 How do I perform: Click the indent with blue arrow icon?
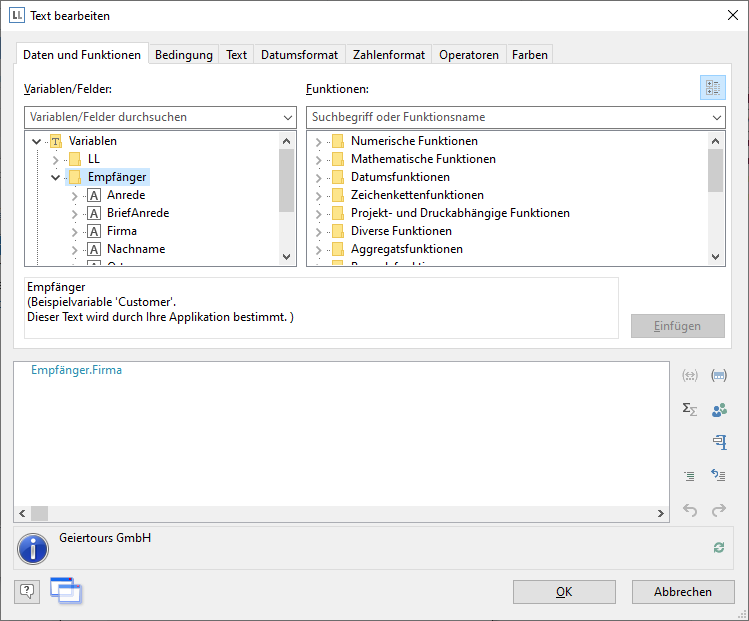click(x=718, y=476)
